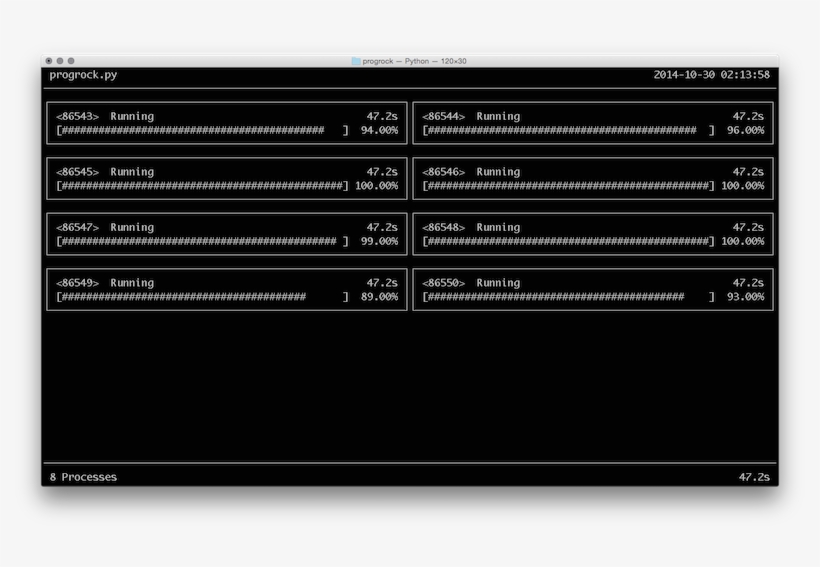This screenshot has width=820, height=567.
Task: Click Running status of process 86550
Action: click(x=498, y=283)
